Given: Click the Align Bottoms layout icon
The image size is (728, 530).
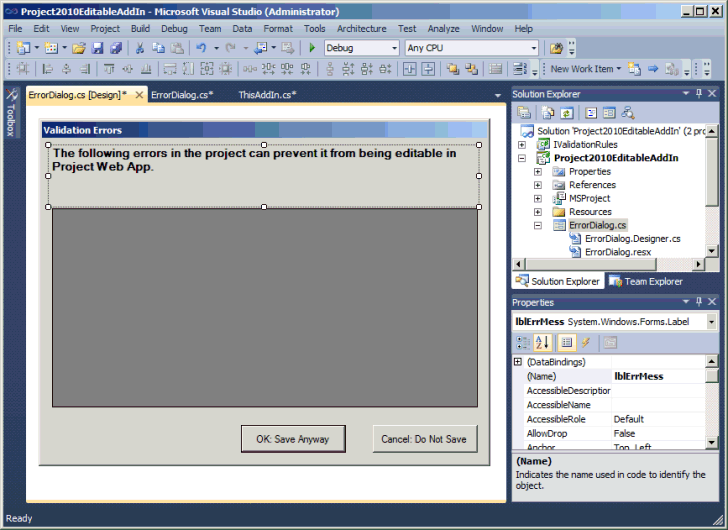Looking at the screenshot, I should click(x=146, y=69).
